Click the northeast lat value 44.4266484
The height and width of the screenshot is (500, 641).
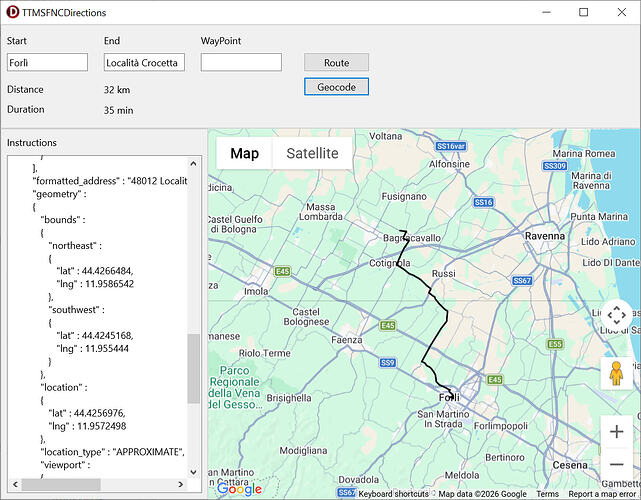click(x=107, y=271)
